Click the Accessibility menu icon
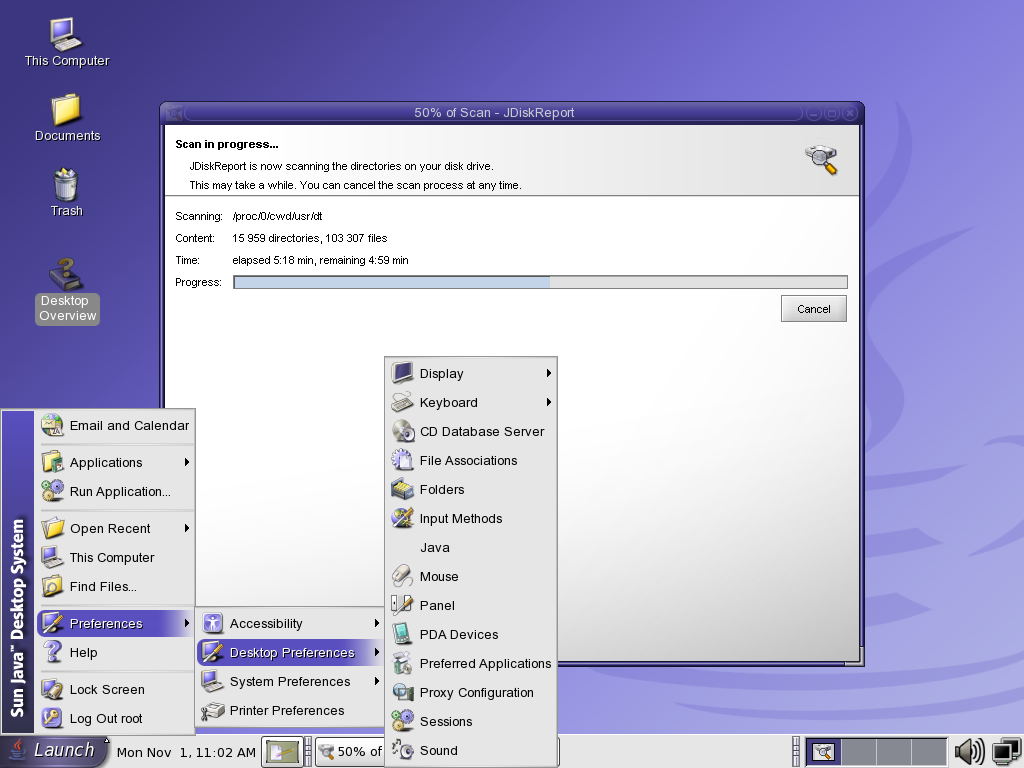Screen dimensions: 1024x768 tap(212, 623)
